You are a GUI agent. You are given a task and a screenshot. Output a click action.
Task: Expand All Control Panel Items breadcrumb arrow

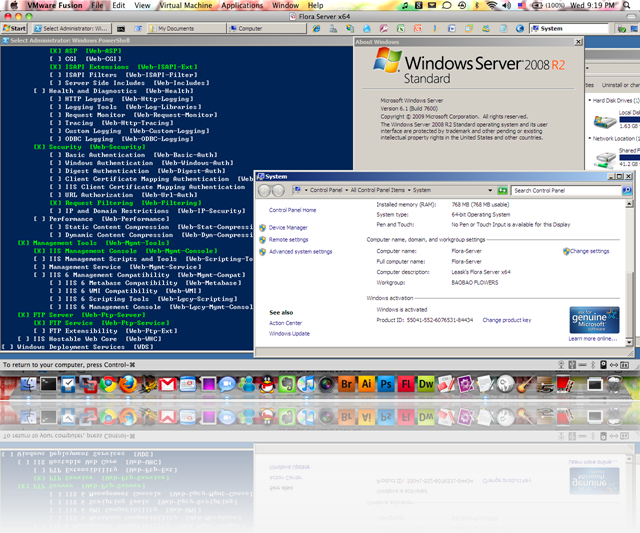[x=409, y=190]
